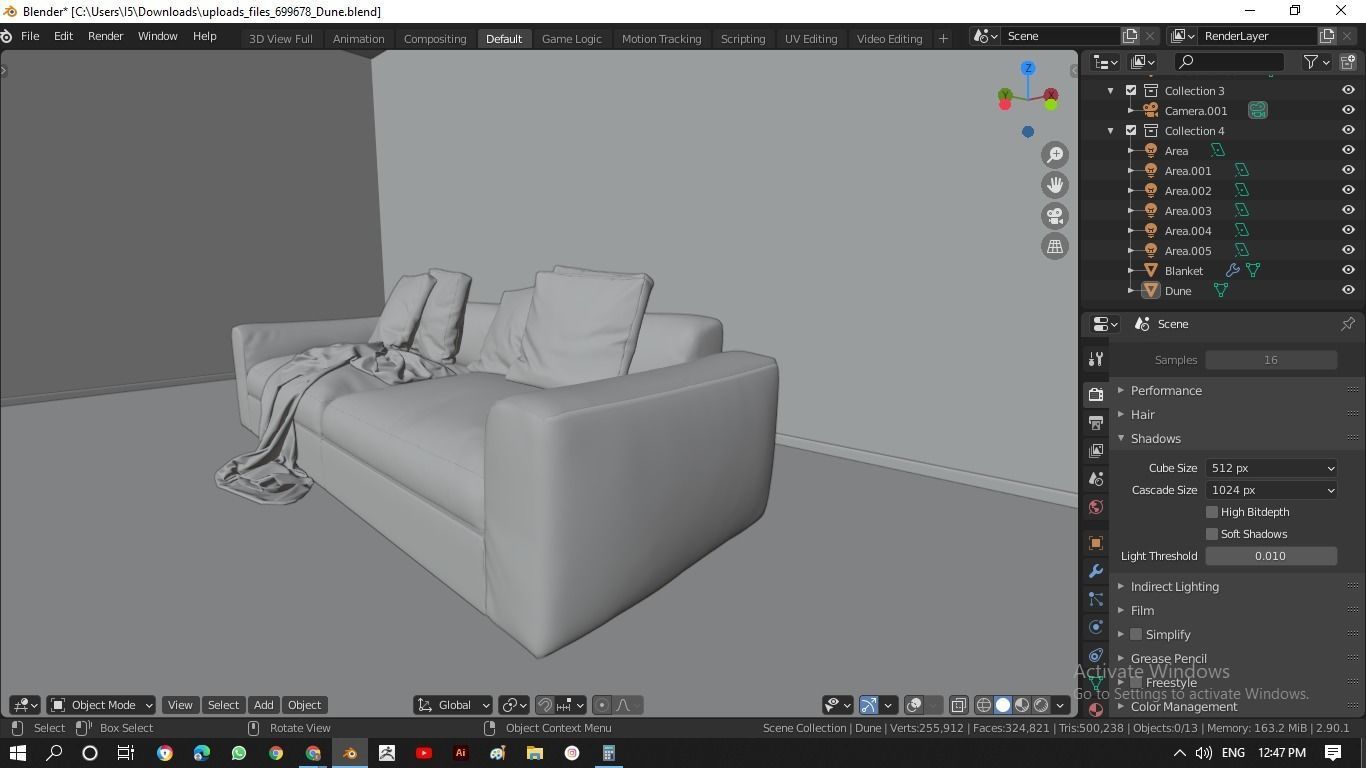Open the Output properties tab
Image resolution: width=1366 pixels, height=768 pixels.
coord(1096,422)
